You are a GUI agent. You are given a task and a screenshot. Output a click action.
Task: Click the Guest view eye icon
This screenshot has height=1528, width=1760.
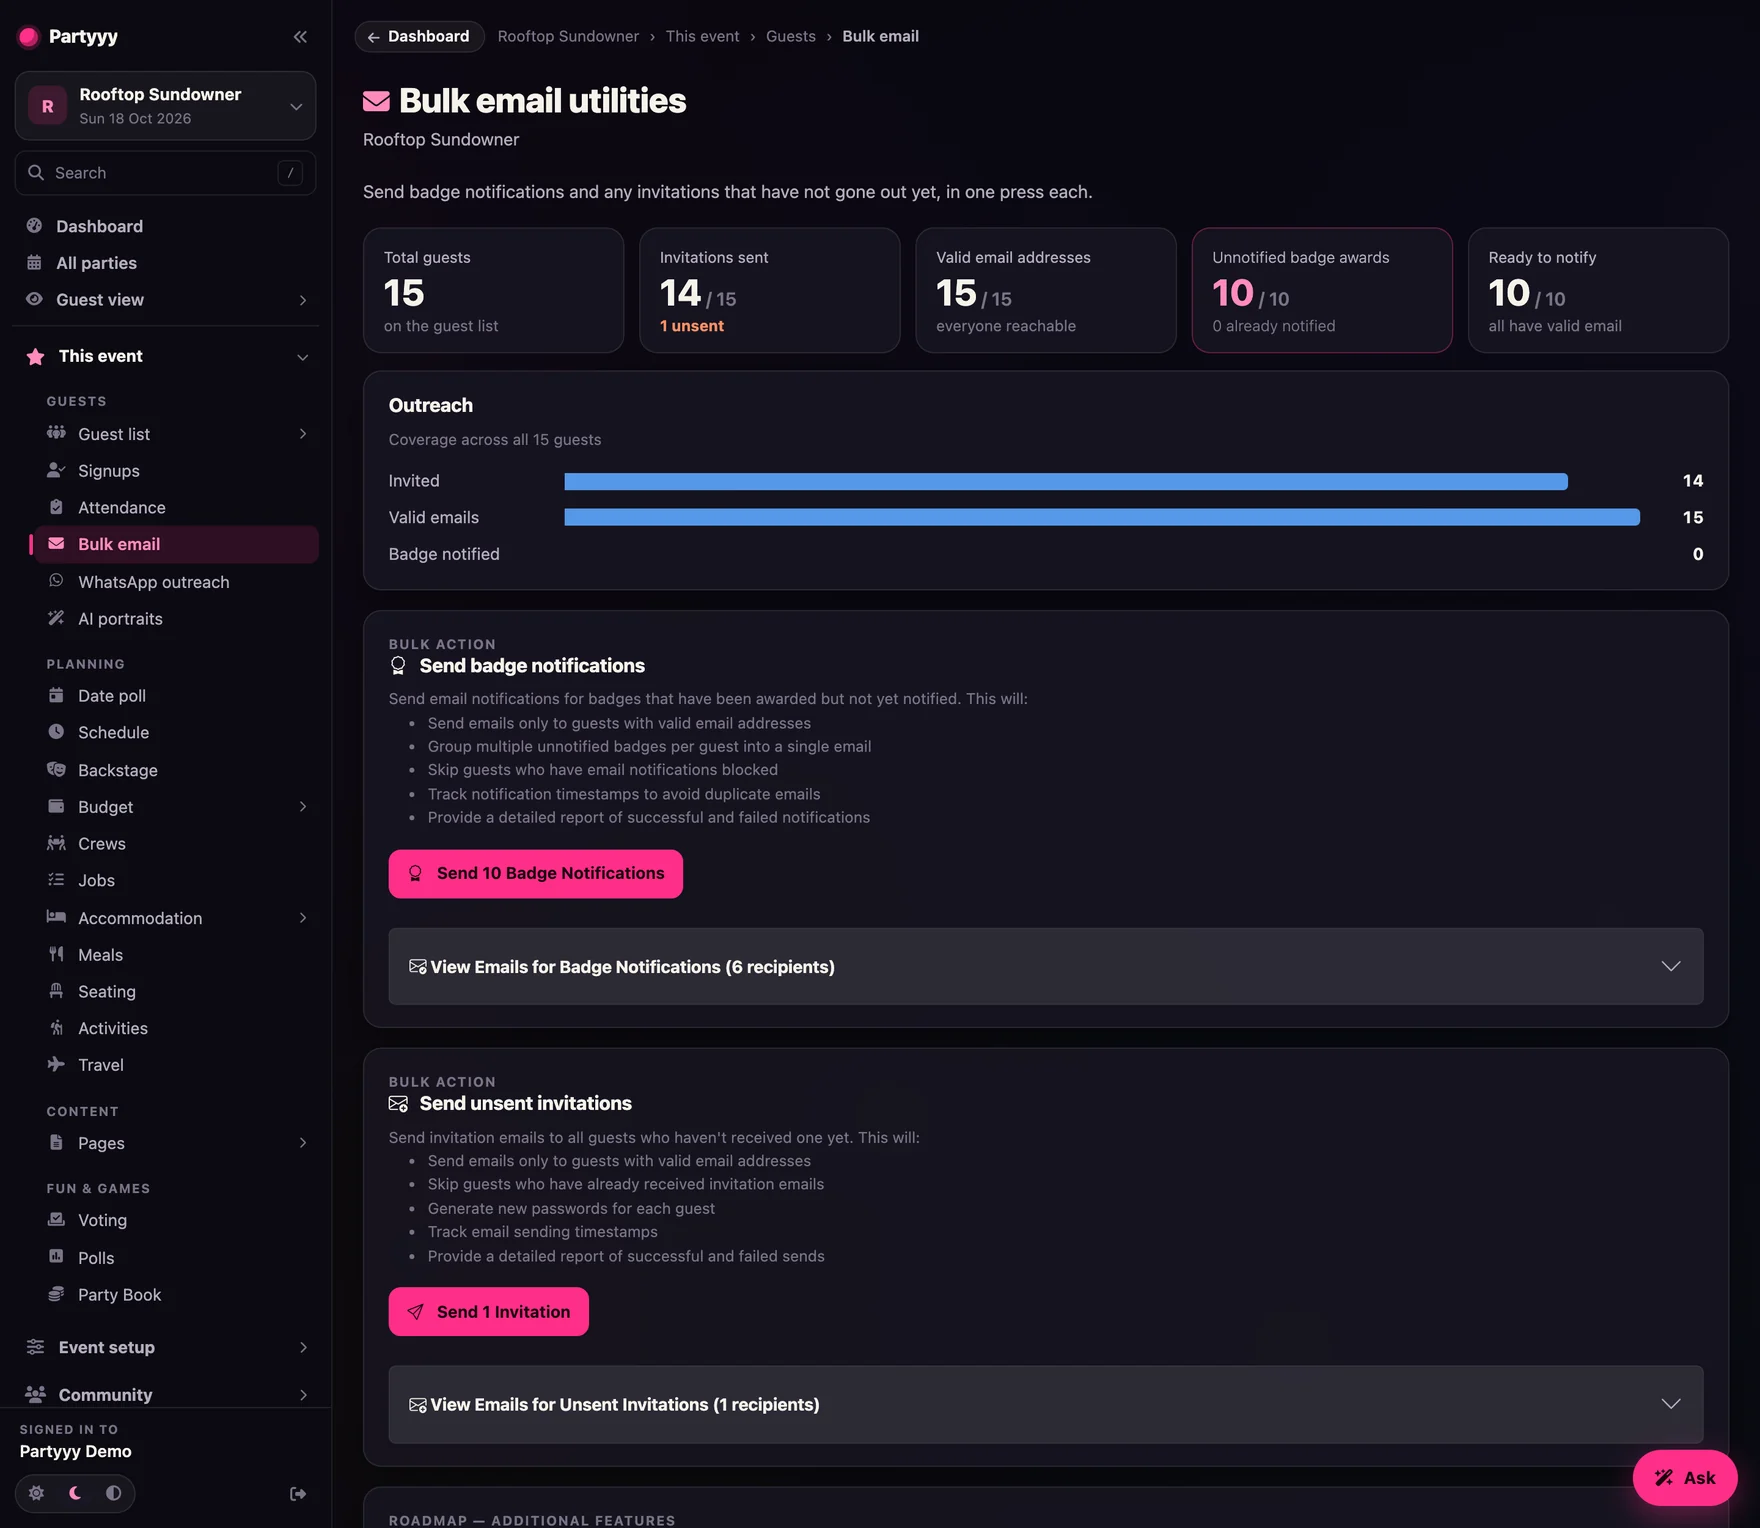[35, 299]
